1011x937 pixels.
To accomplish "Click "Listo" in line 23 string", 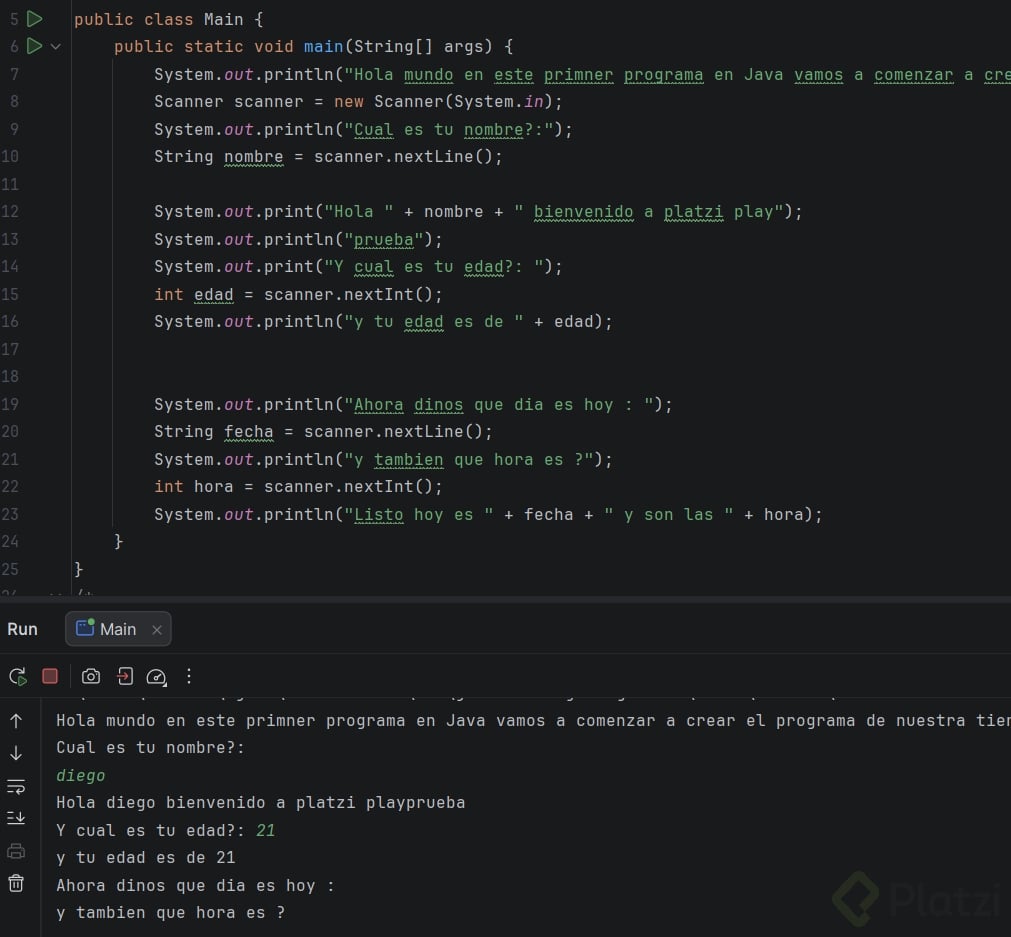I will 378,515.
